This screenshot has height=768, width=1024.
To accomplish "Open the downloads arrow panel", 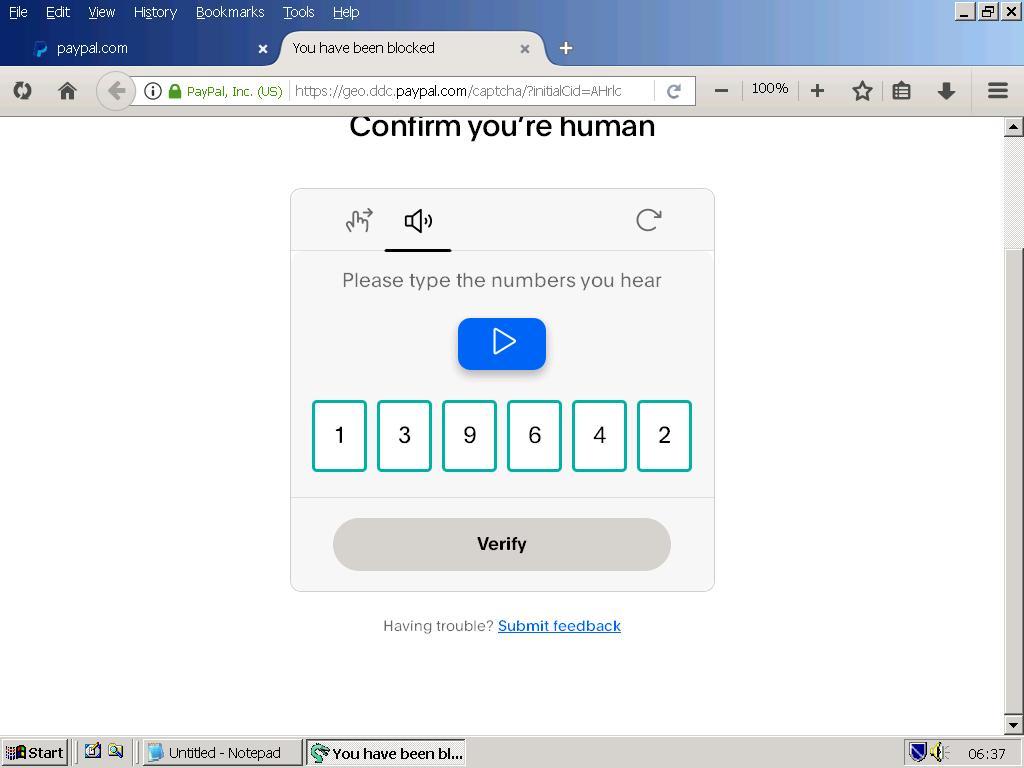I will [946, 91].
